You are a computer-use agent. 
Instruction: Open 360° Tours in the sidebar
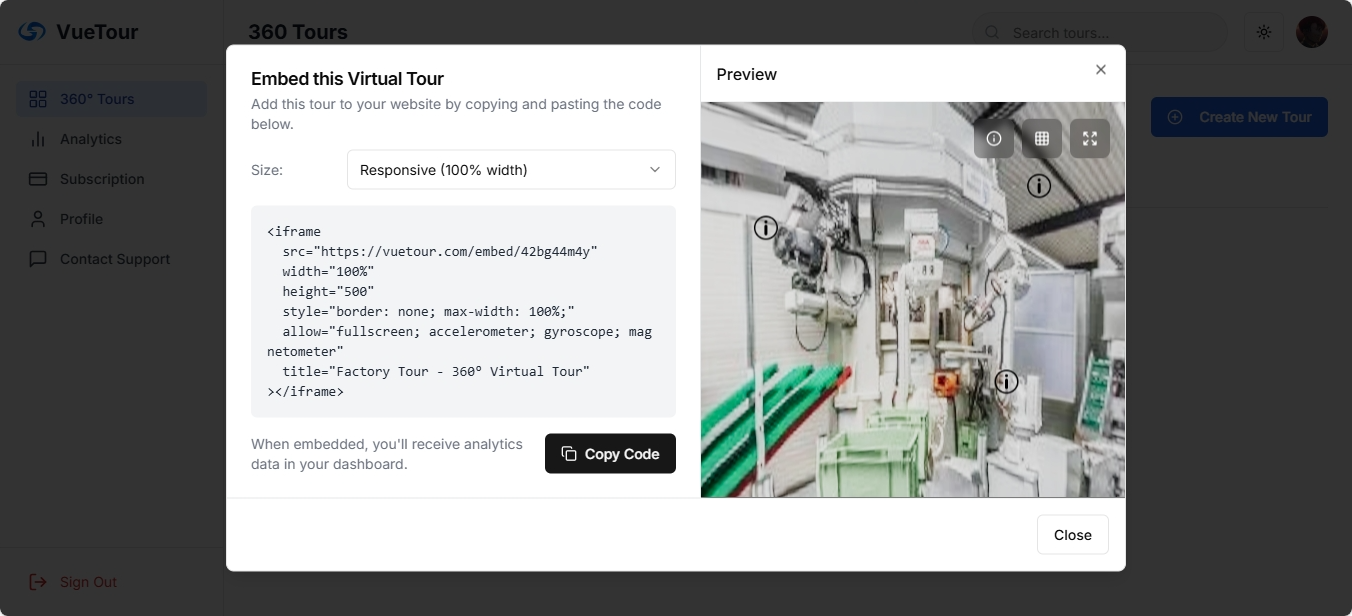coord(111,99)
